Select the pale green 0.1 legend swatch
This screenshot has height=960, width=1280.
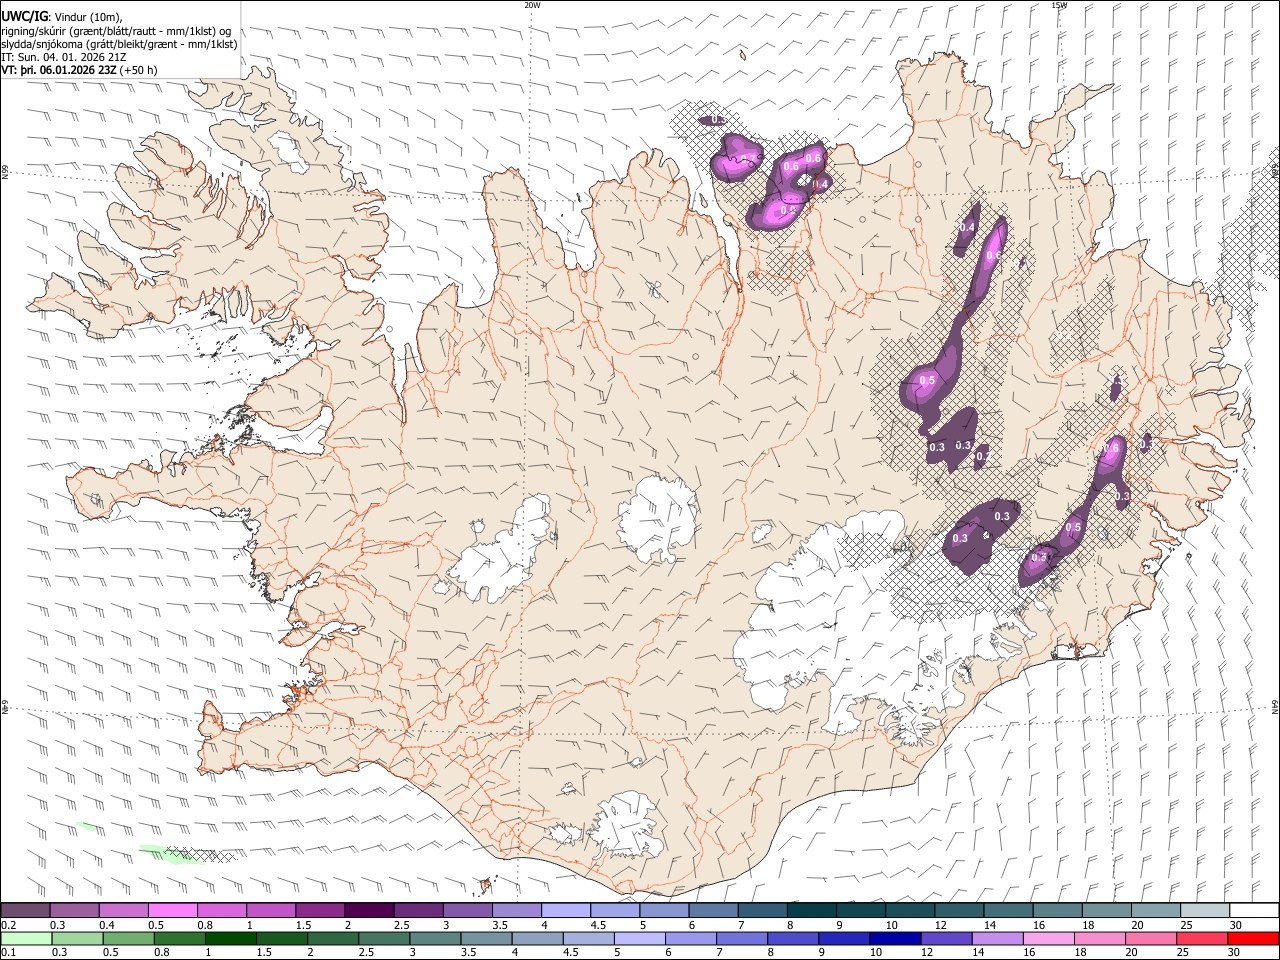tap(26, 938)
